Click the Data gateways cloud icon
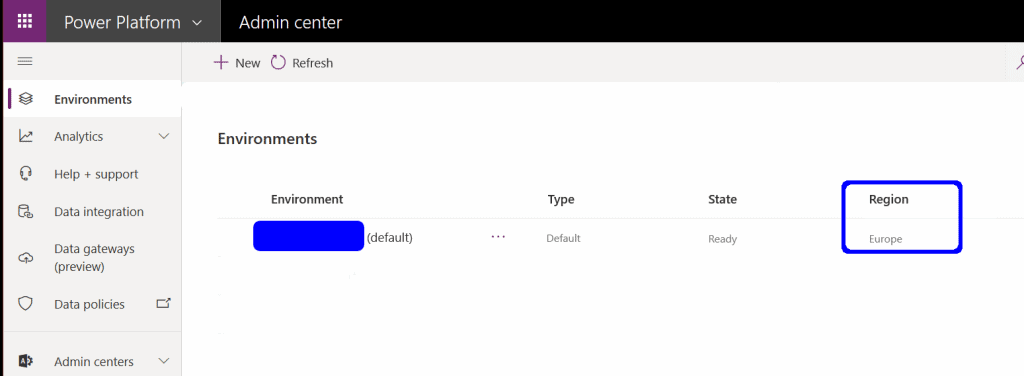Image resolution: width=1024 pixels, height=376 pixels. (25, 258)
